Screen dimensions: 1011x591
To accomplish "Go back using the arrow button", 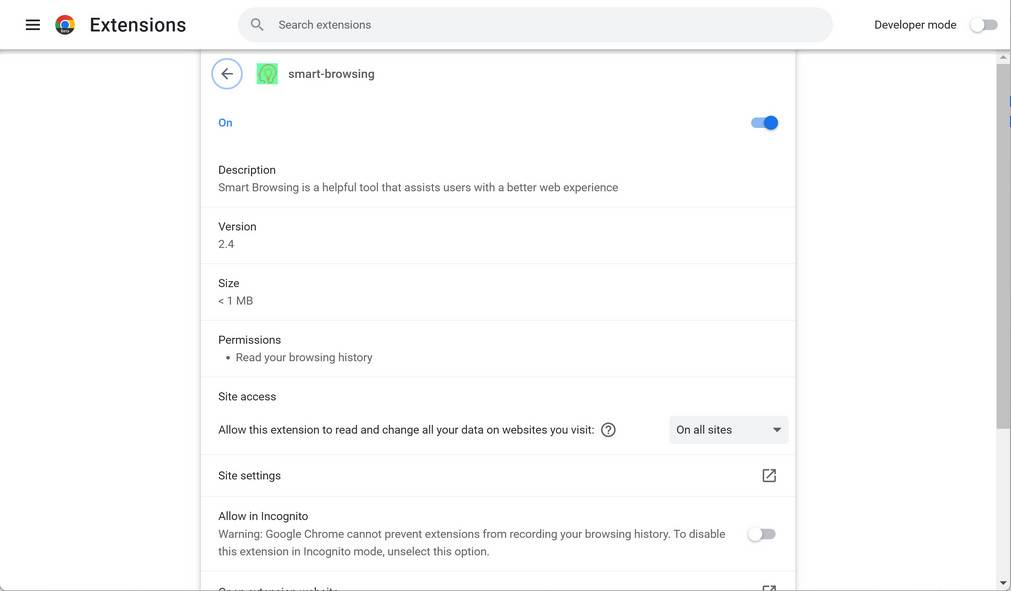I will pos(227,74).
